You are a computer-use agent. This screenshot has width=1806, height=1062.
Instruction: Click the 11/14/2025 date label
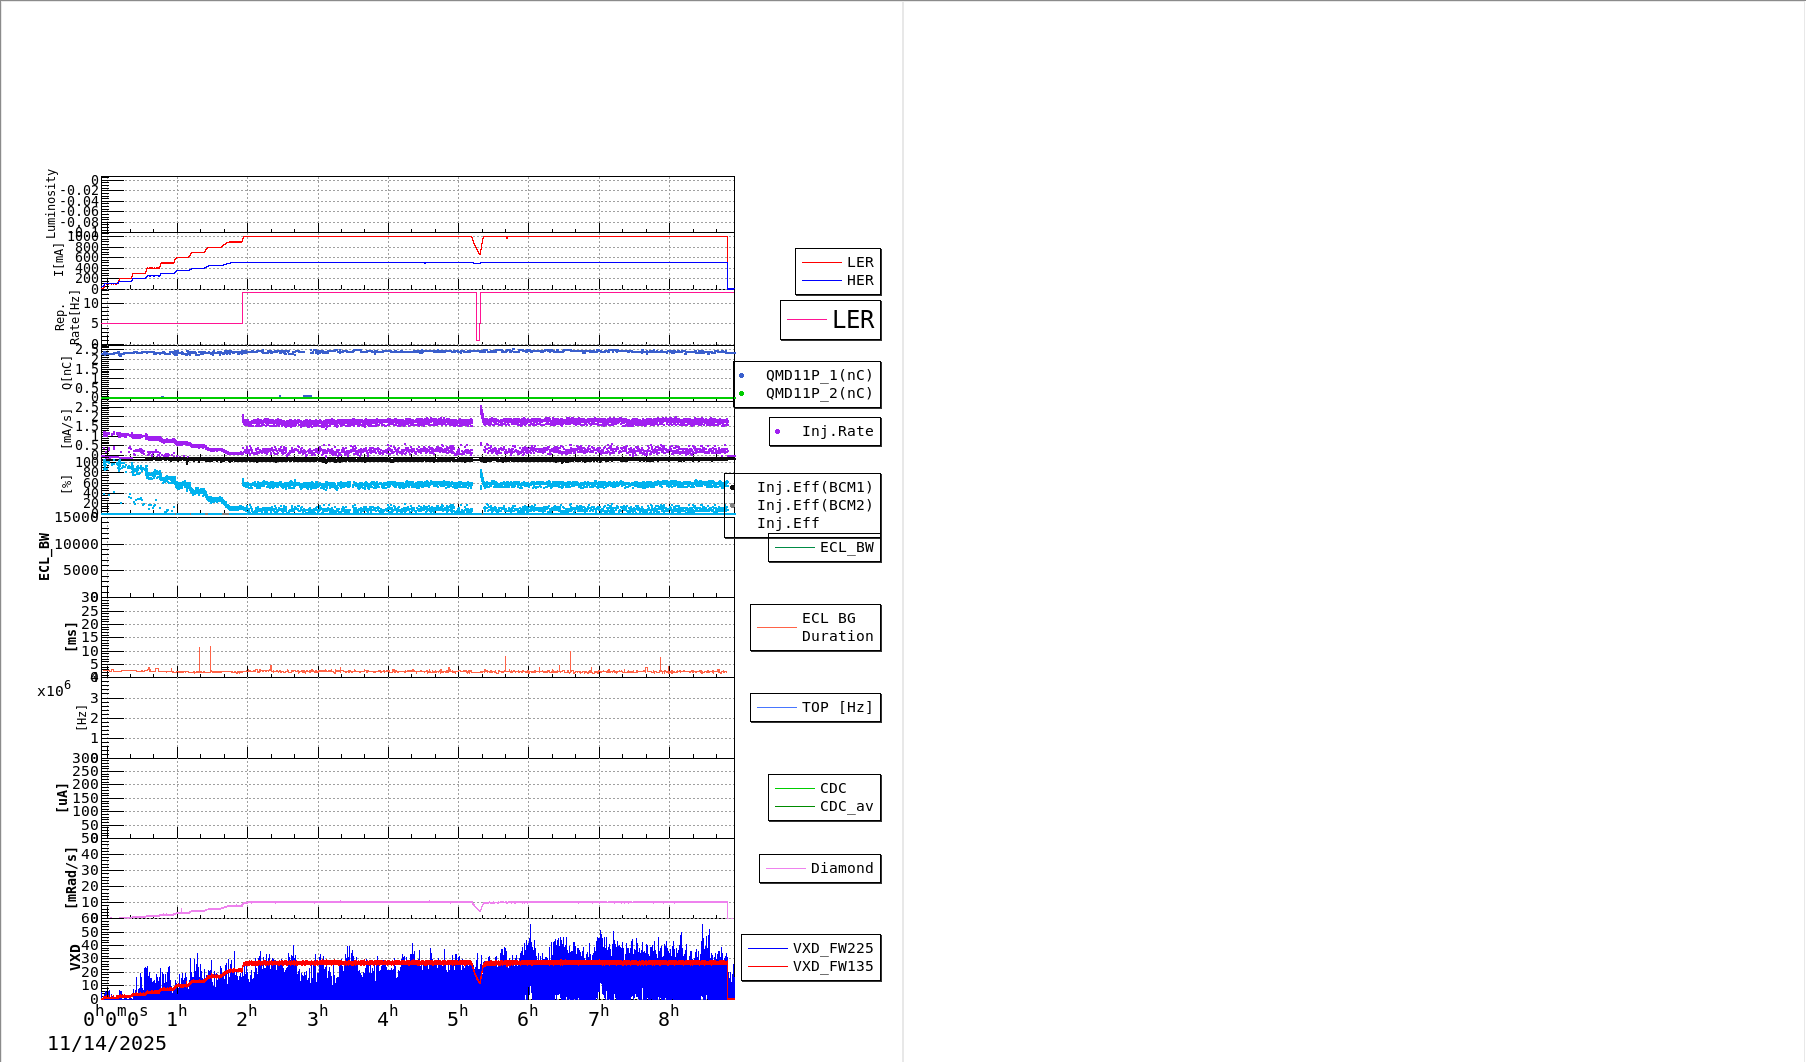coord(107,1044)
